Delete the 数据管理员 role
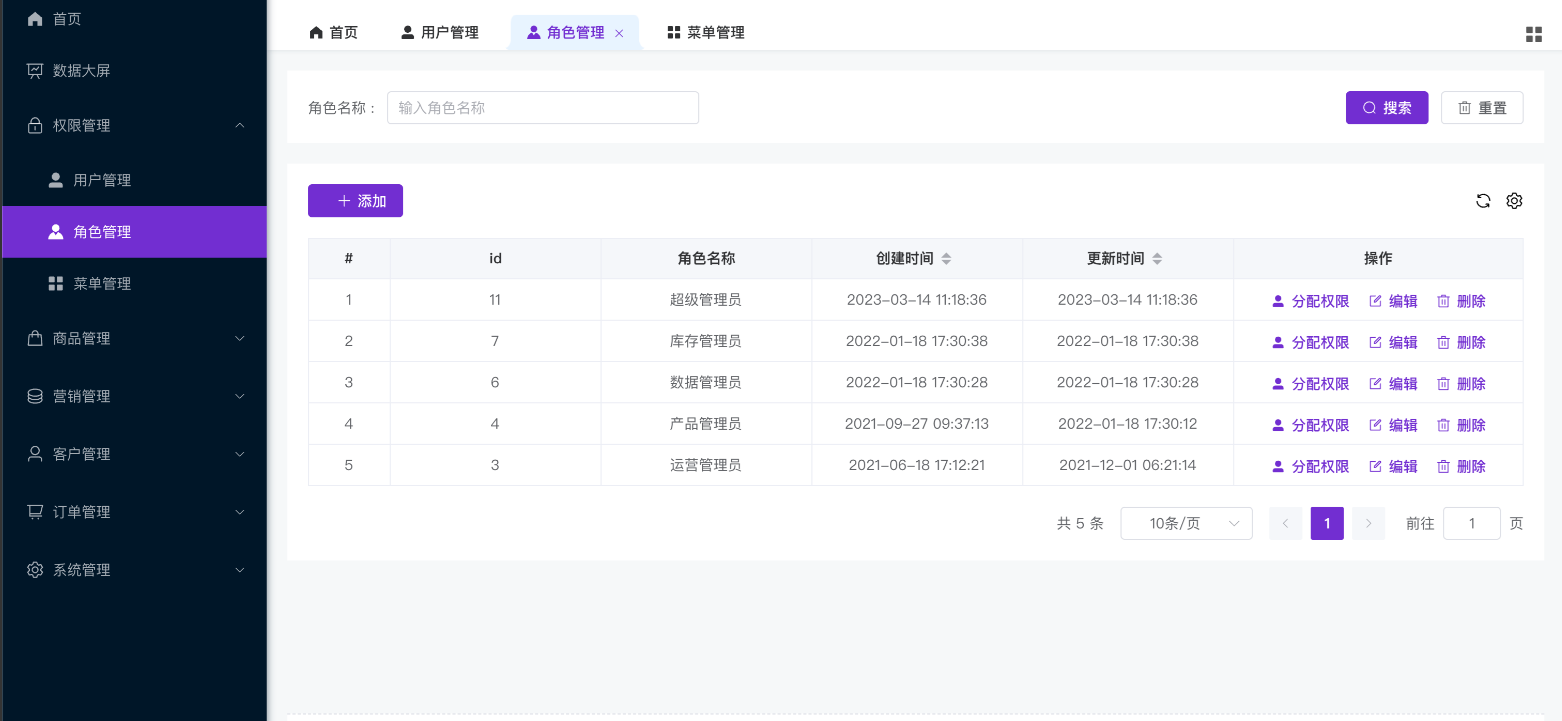Viewport: 1562px width, 721px height. pos(1461,384)
